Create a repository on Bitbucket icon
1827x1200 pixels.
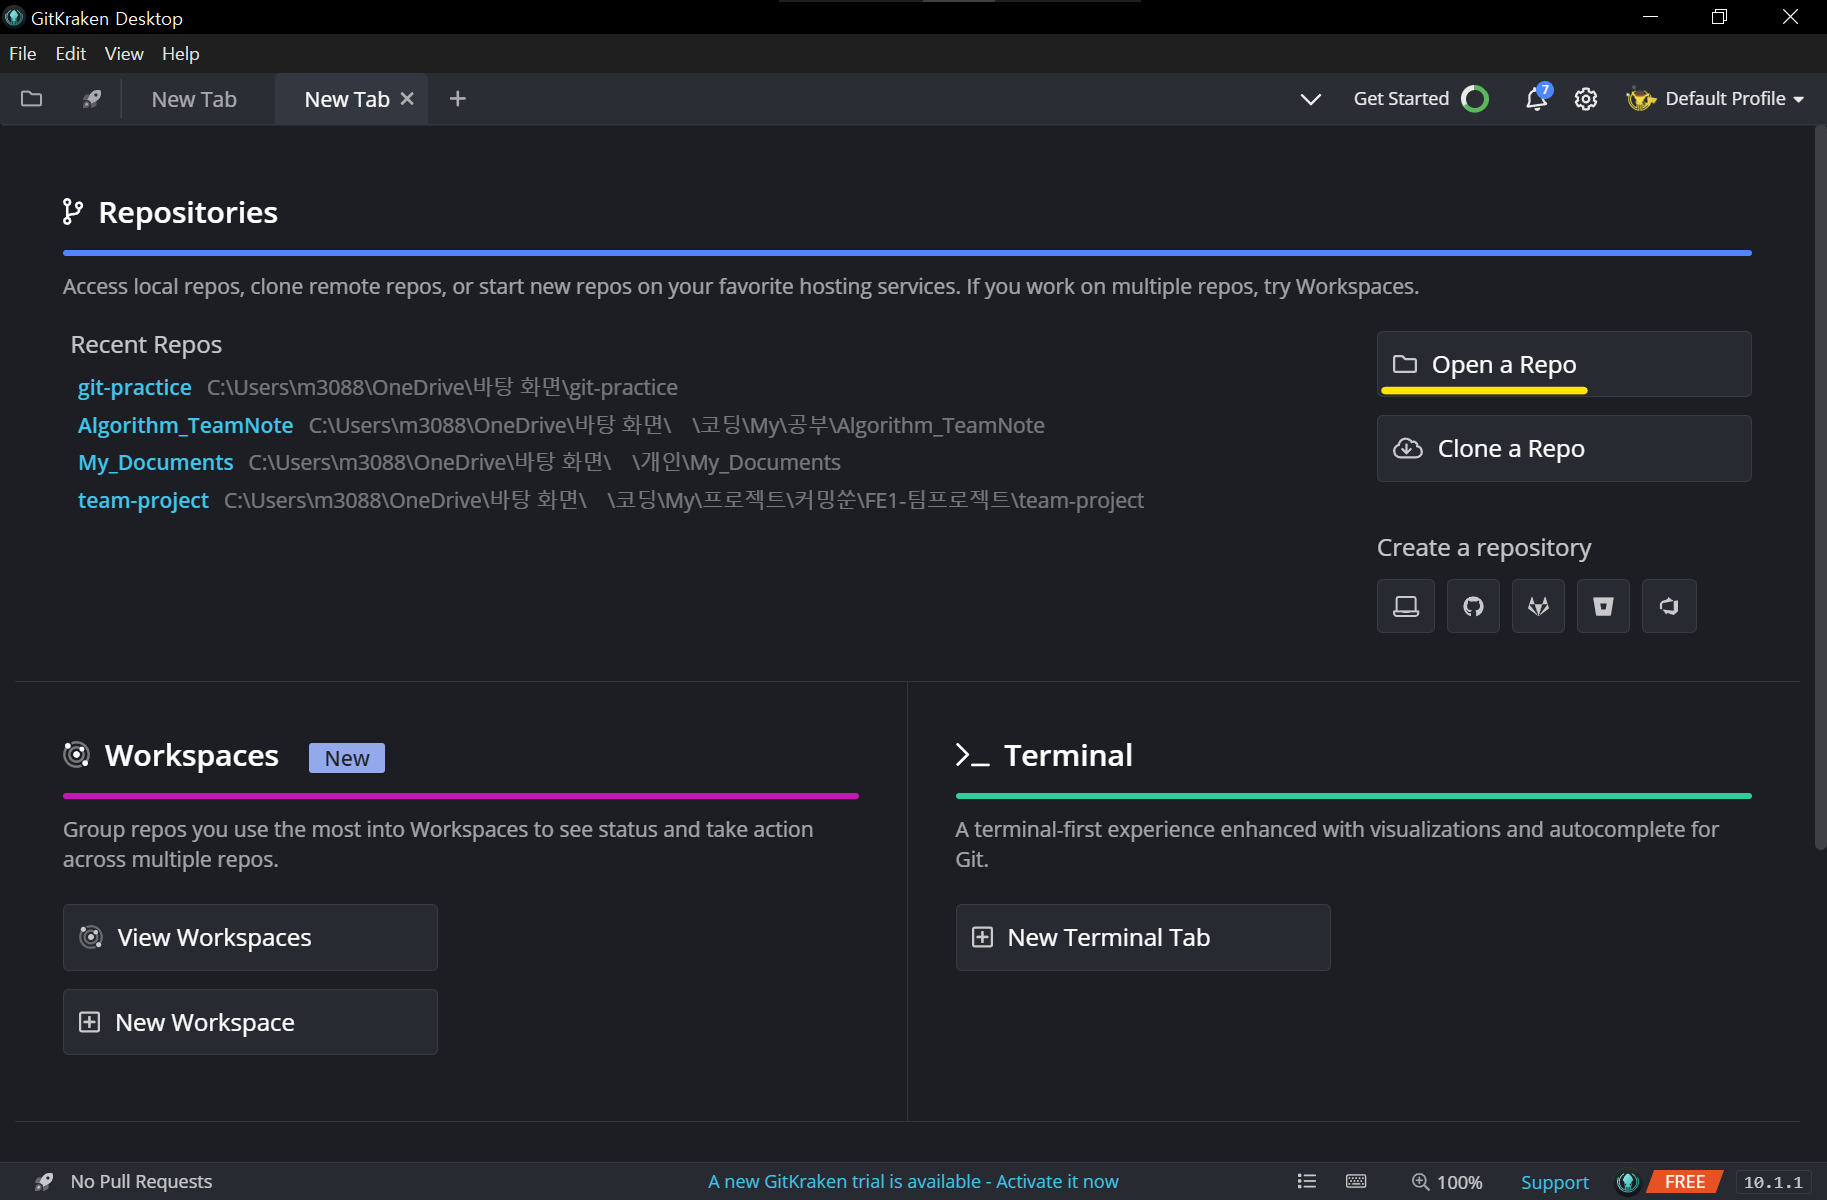click(1603, 606)
